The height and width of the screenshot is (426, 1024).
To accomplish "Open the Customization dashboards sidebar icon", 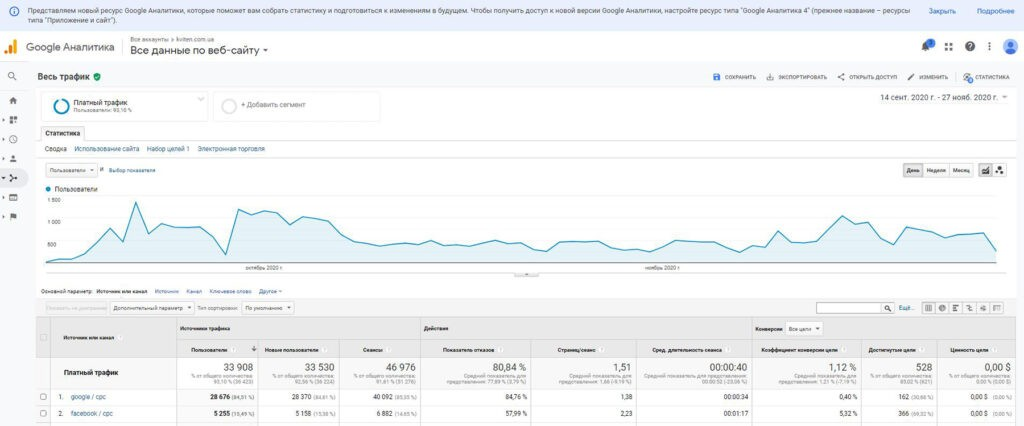I will [x=13, y=120].
